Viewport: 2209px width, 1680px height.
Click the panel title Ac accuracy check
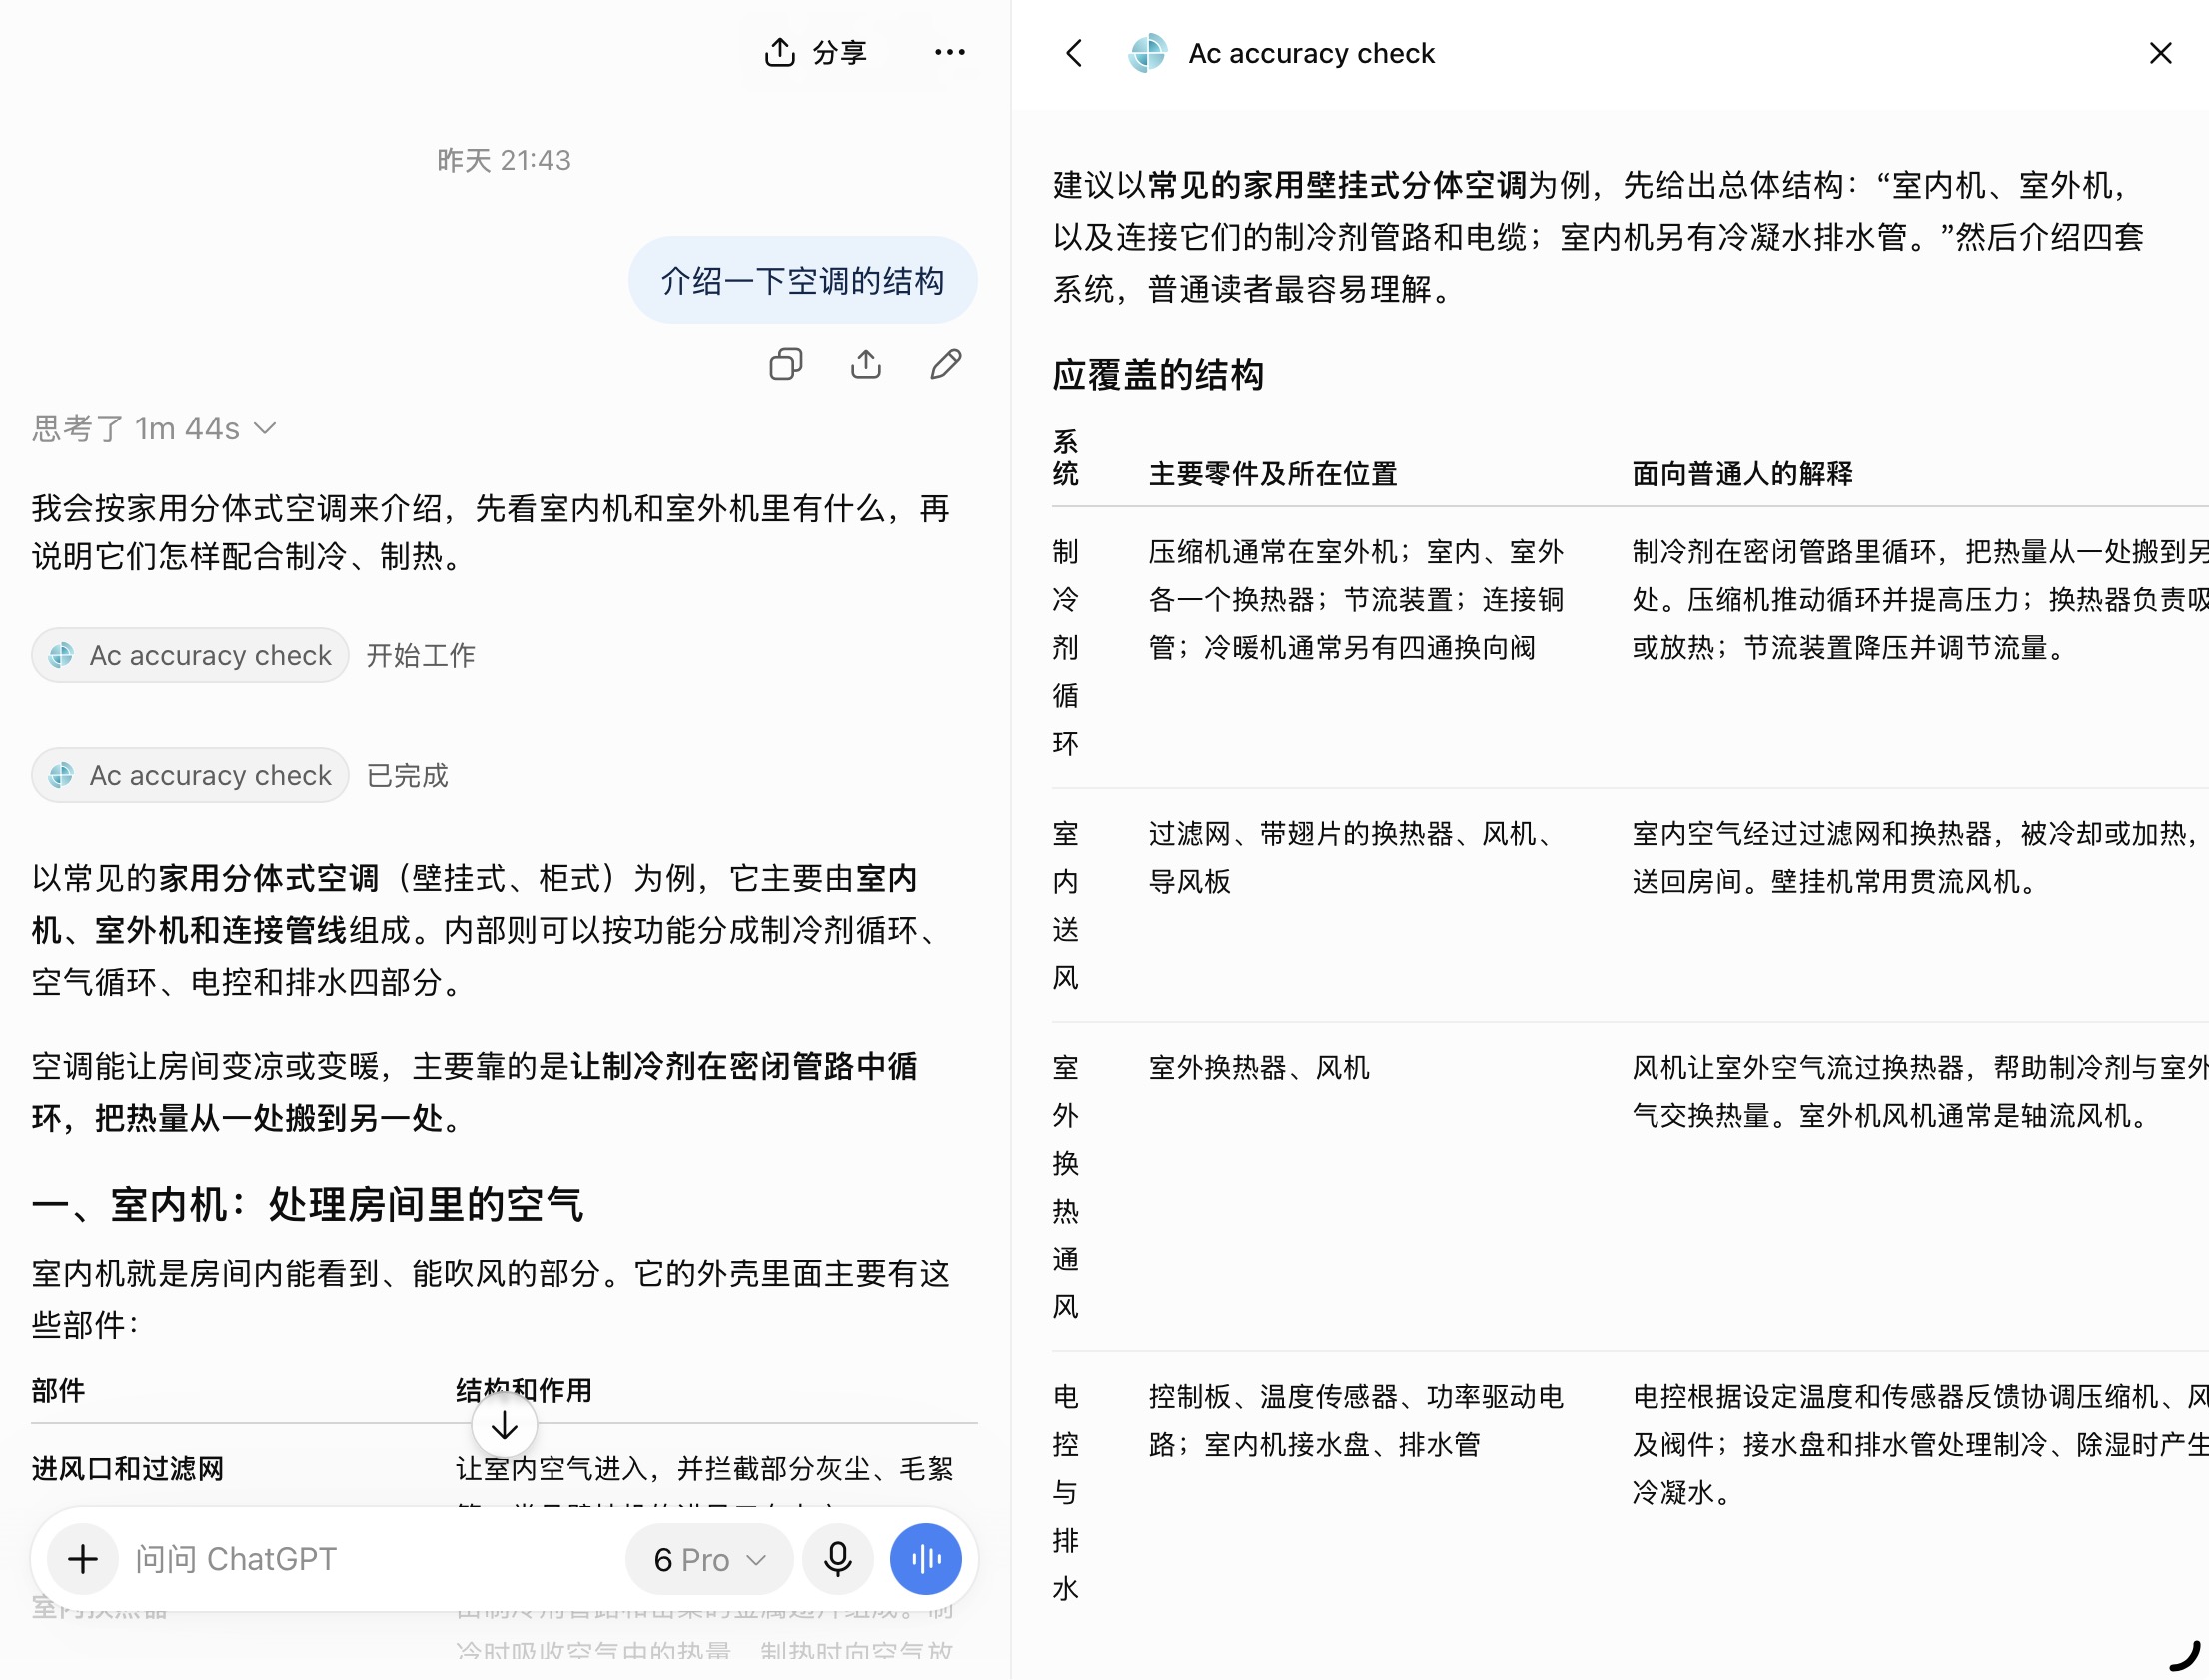point(1311,53)
